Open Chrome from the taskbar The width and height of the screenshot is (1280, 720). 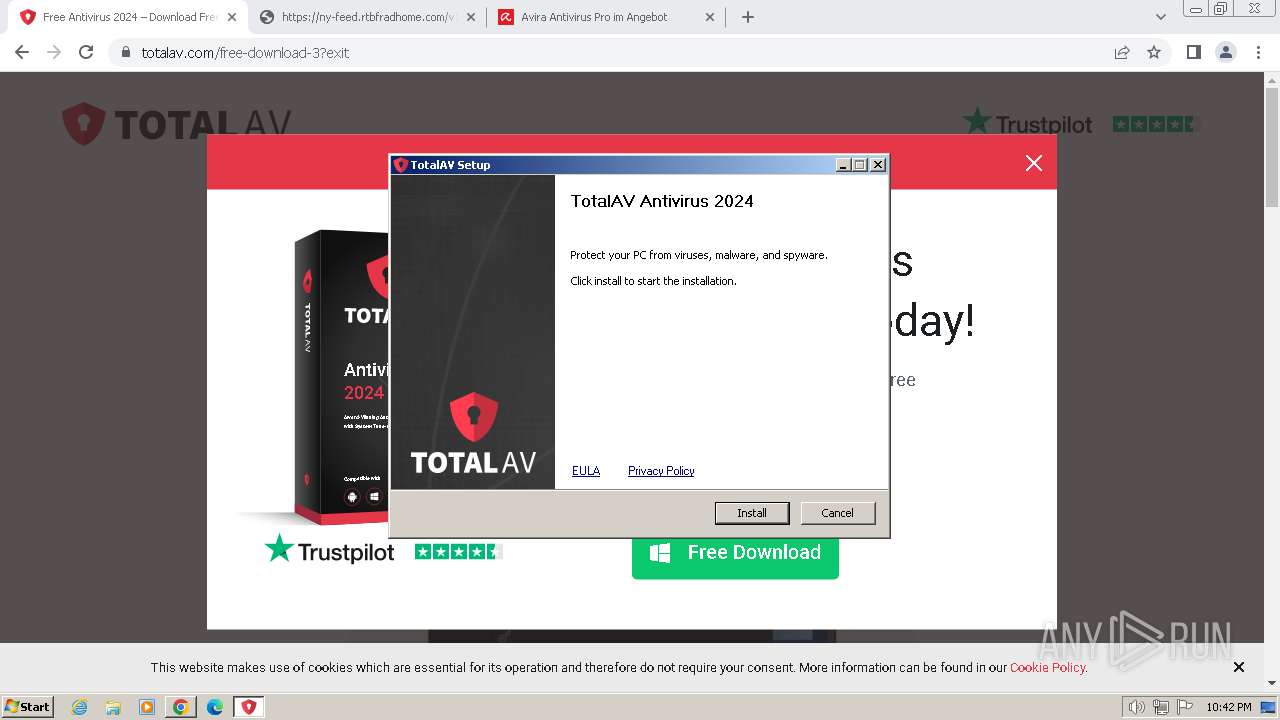pyautogui.click(x=181, y=707)
